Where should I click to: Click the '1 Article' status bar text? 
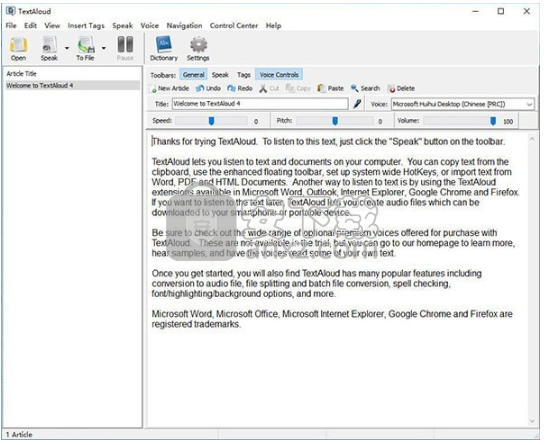point(19,435)
